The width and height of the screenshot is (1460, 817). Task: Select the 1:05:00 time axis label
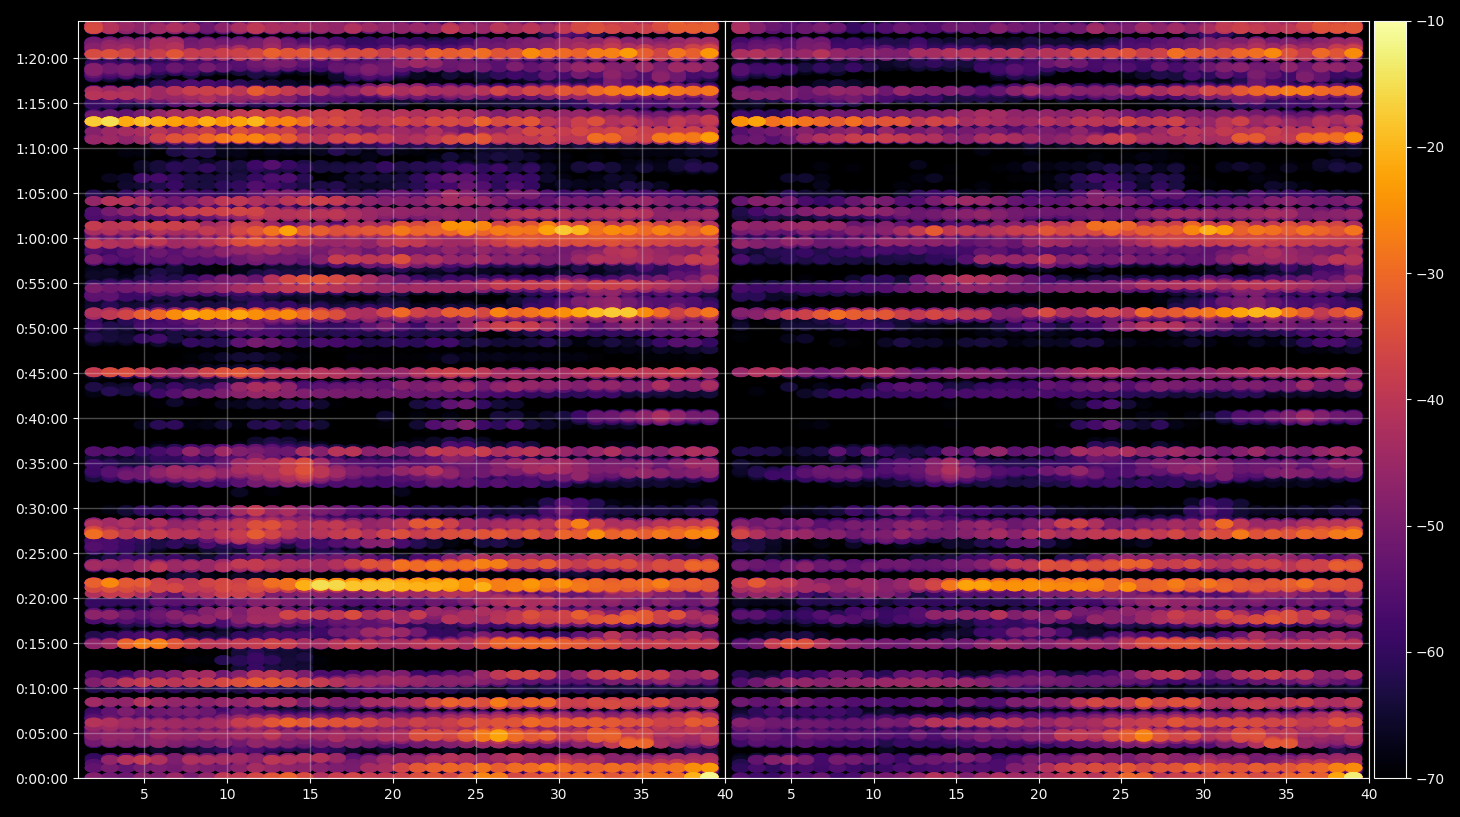42,194
